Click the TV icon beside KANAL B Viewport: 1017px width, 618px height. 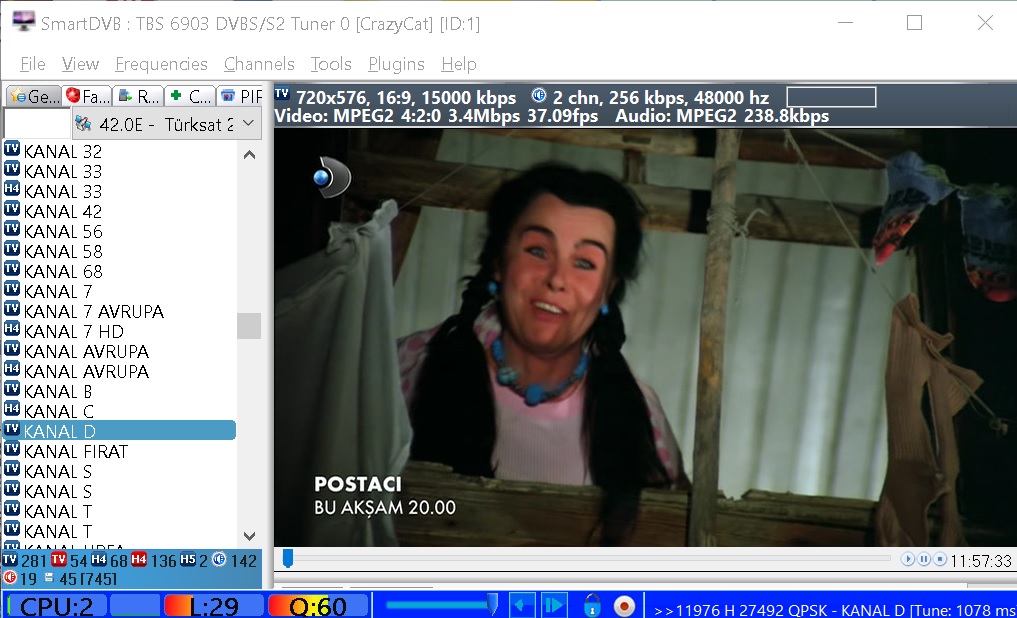[12, 388]
